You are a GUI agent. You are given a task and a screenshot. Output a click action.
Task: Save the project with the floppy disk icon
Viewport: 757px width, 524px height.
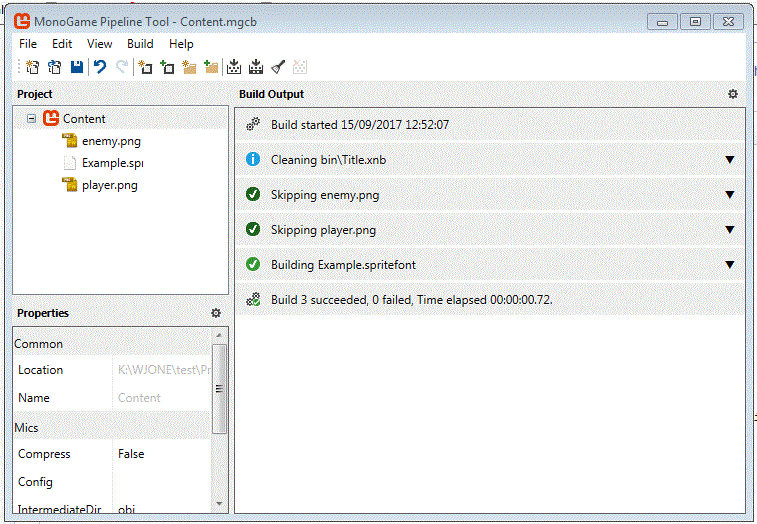coord(77,67)
